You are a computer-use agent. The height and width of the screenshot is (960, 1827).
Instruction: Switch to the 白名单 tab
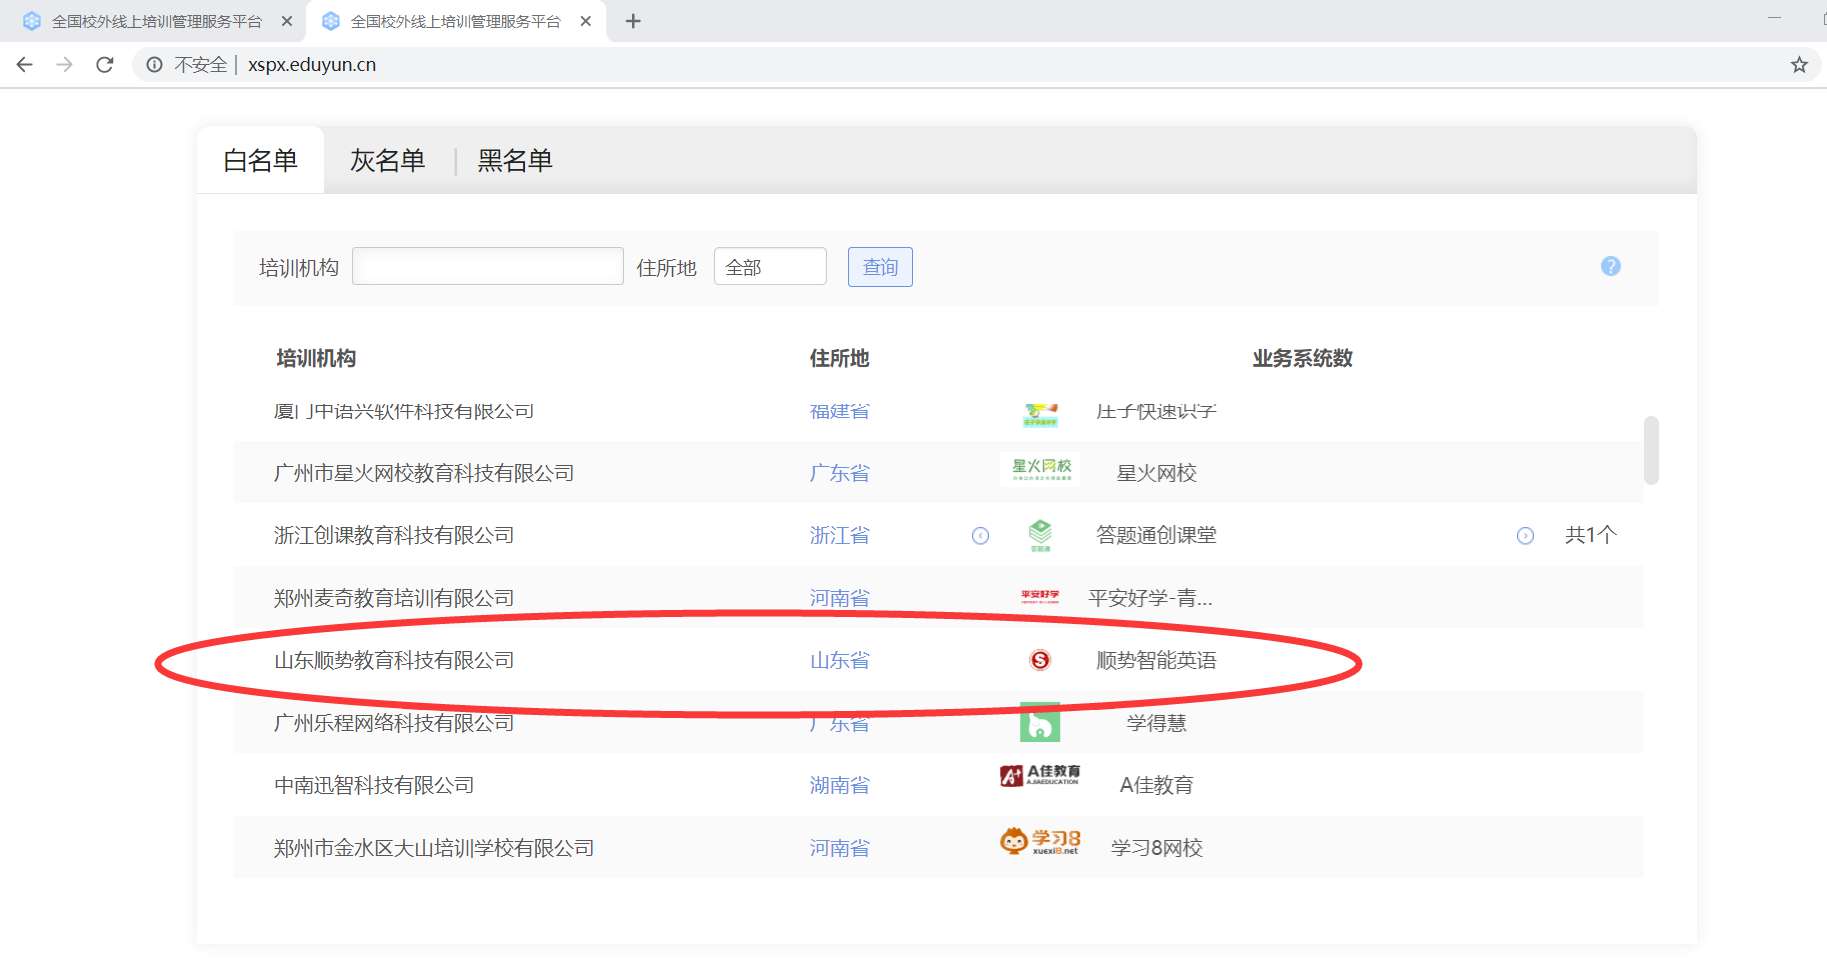[x=260, y=160]
